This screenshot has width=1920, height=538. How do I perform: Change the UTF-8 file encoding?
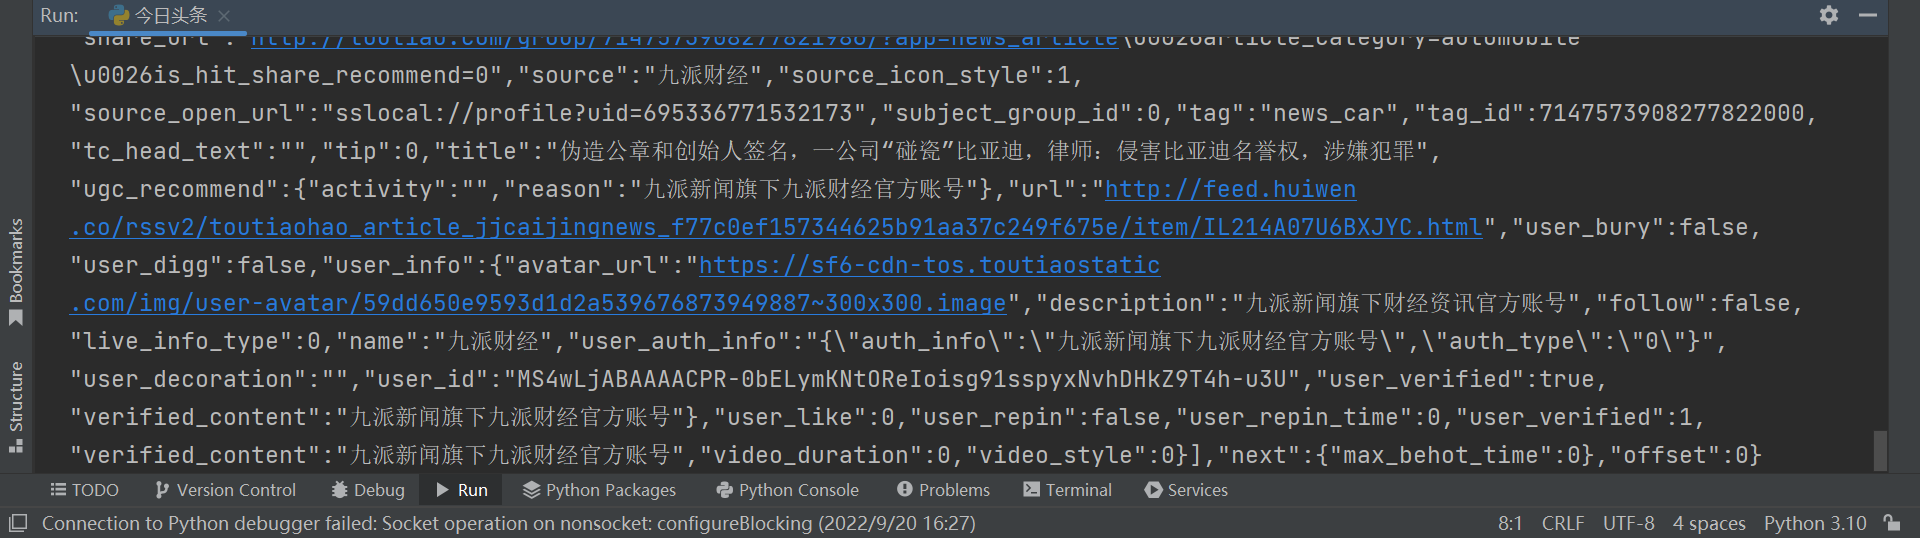[1628, 523]
